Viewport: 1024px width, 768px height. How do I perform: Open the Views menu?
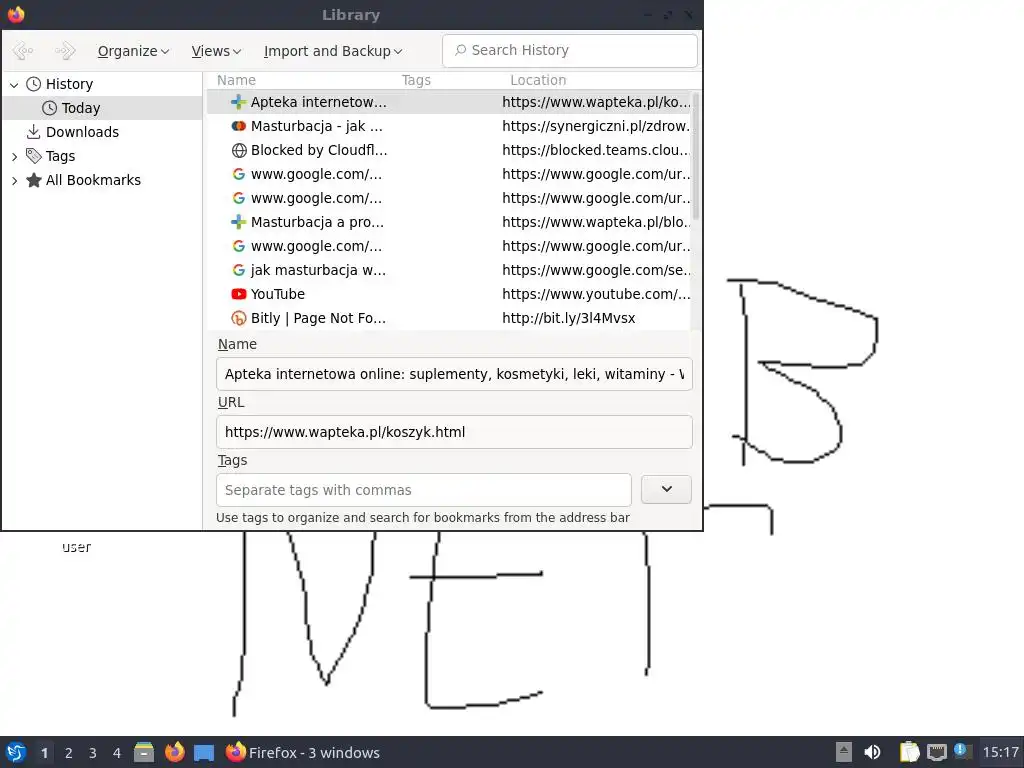(216, 51)
